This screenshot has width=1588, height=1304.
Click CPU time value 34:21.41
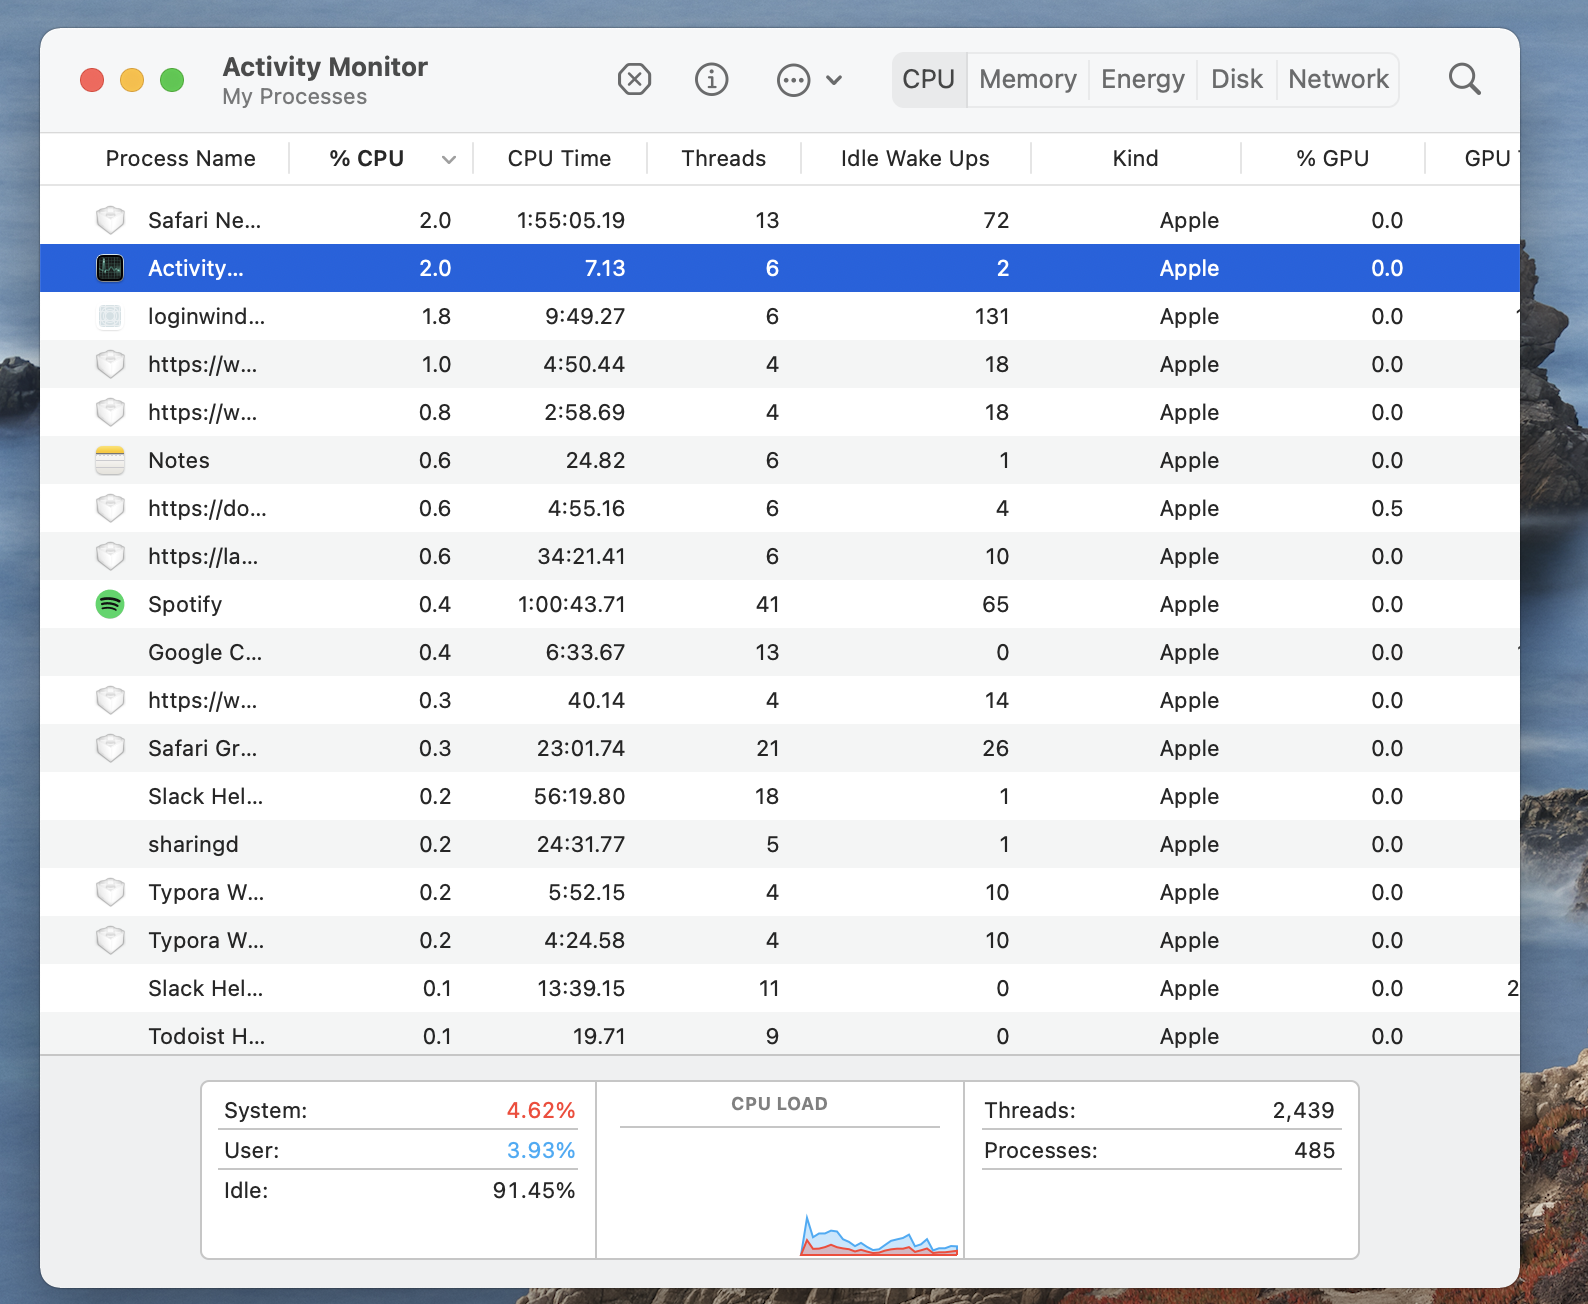coord(581,556)
